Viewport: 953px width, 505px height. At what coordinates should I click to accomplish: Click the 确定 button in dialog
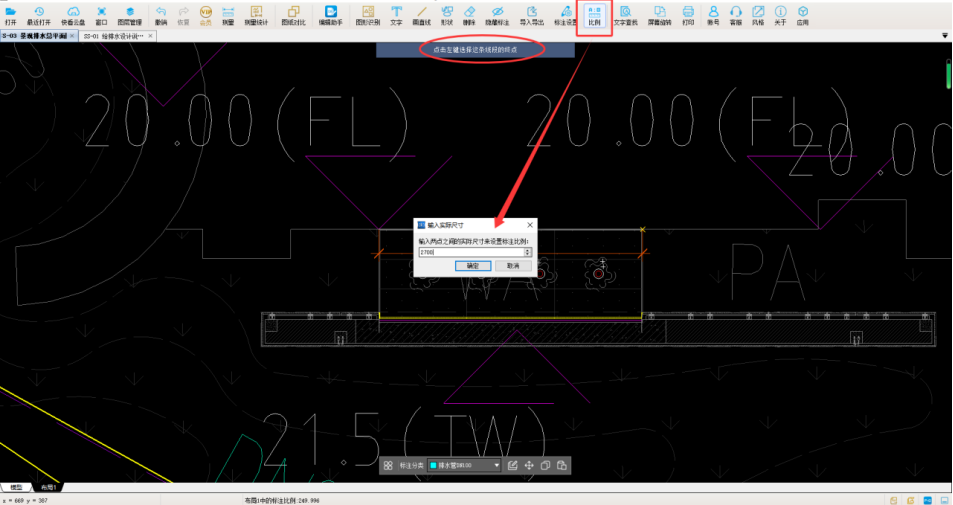tap(473, 267)
